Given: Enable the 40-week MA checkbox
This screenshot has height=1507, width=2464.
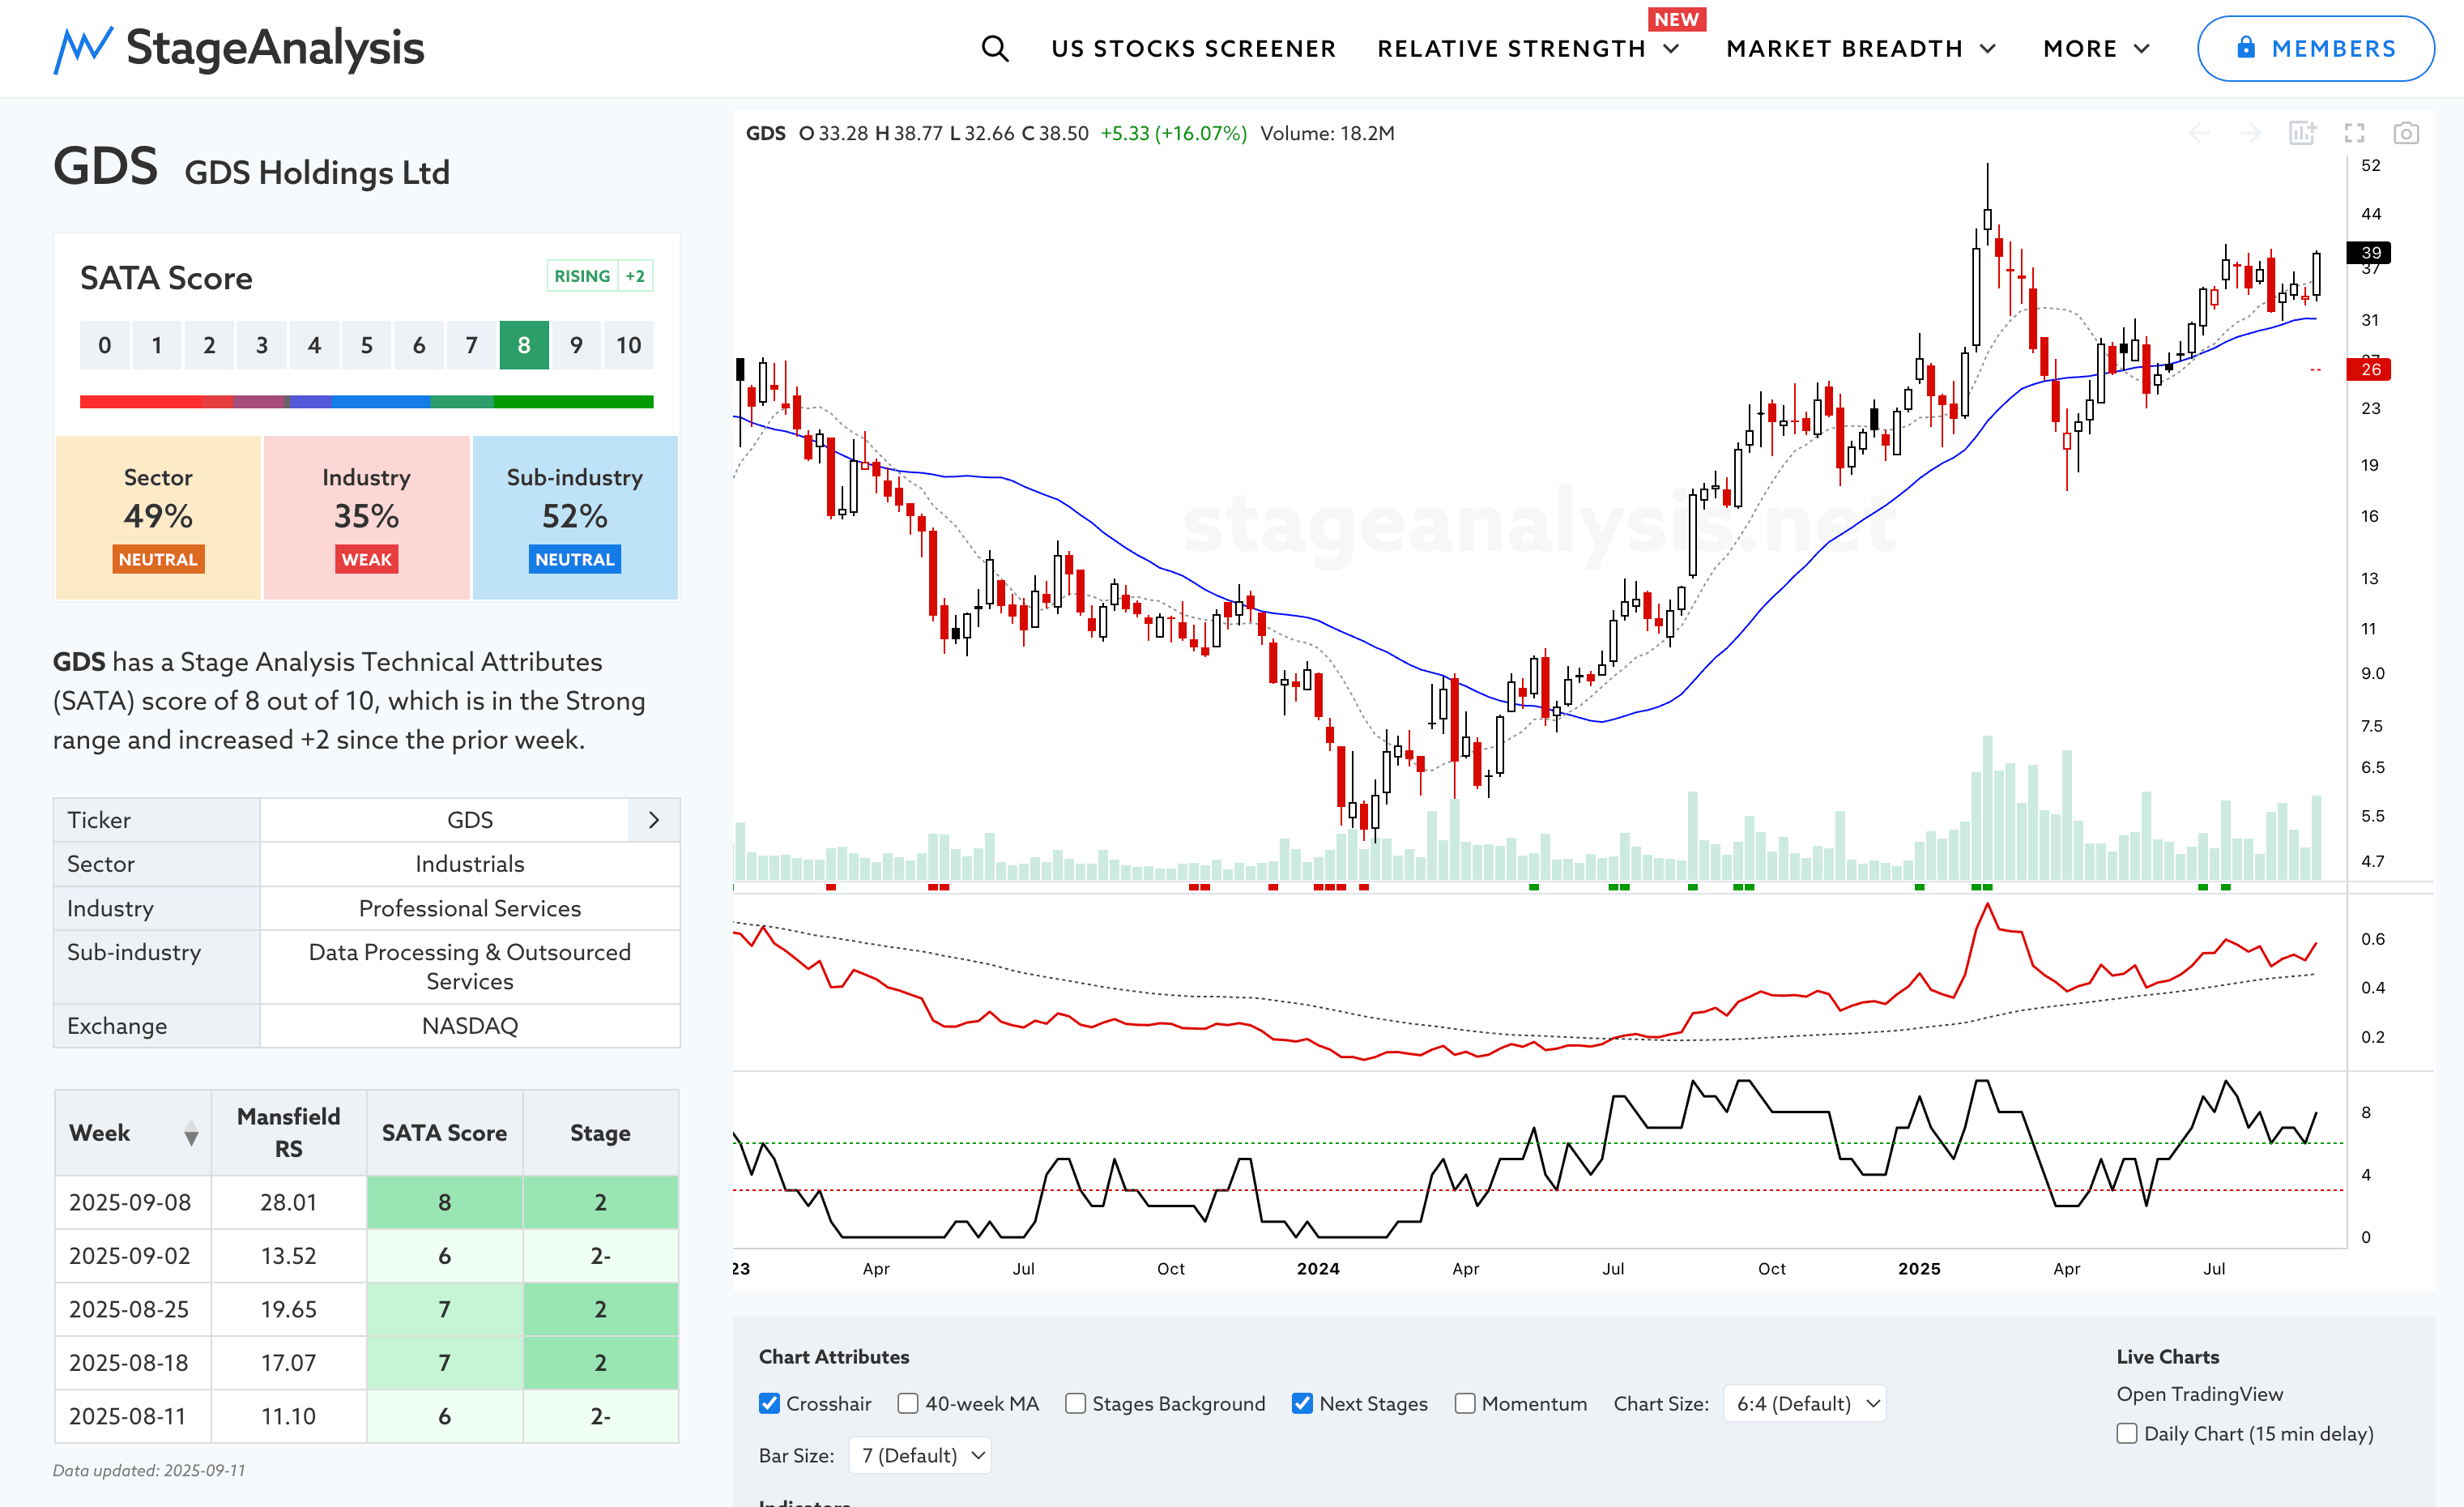Looking at the screenshot, I should click(908, 1404).
